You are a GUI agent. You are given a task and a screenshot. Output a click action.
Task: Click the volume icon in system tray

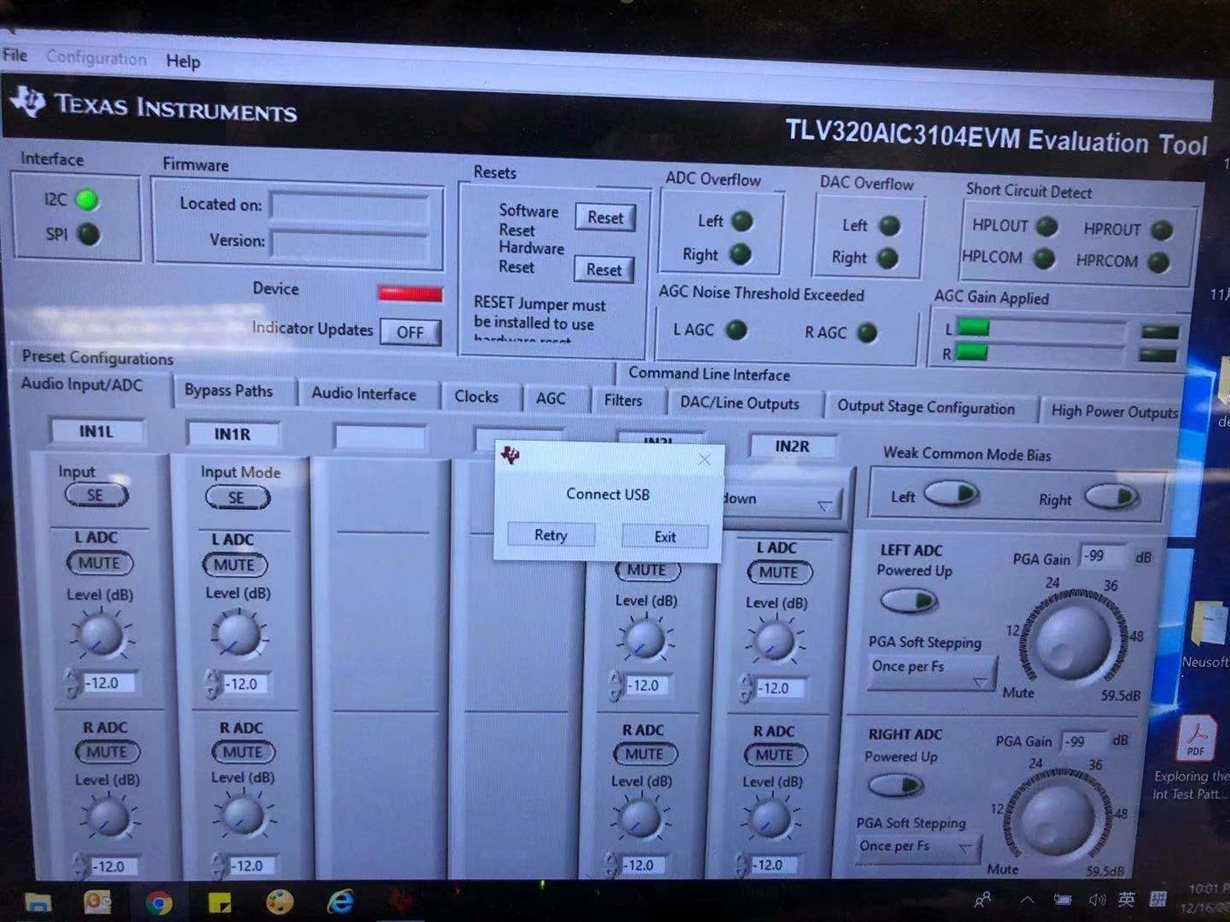click(1097, 899)
